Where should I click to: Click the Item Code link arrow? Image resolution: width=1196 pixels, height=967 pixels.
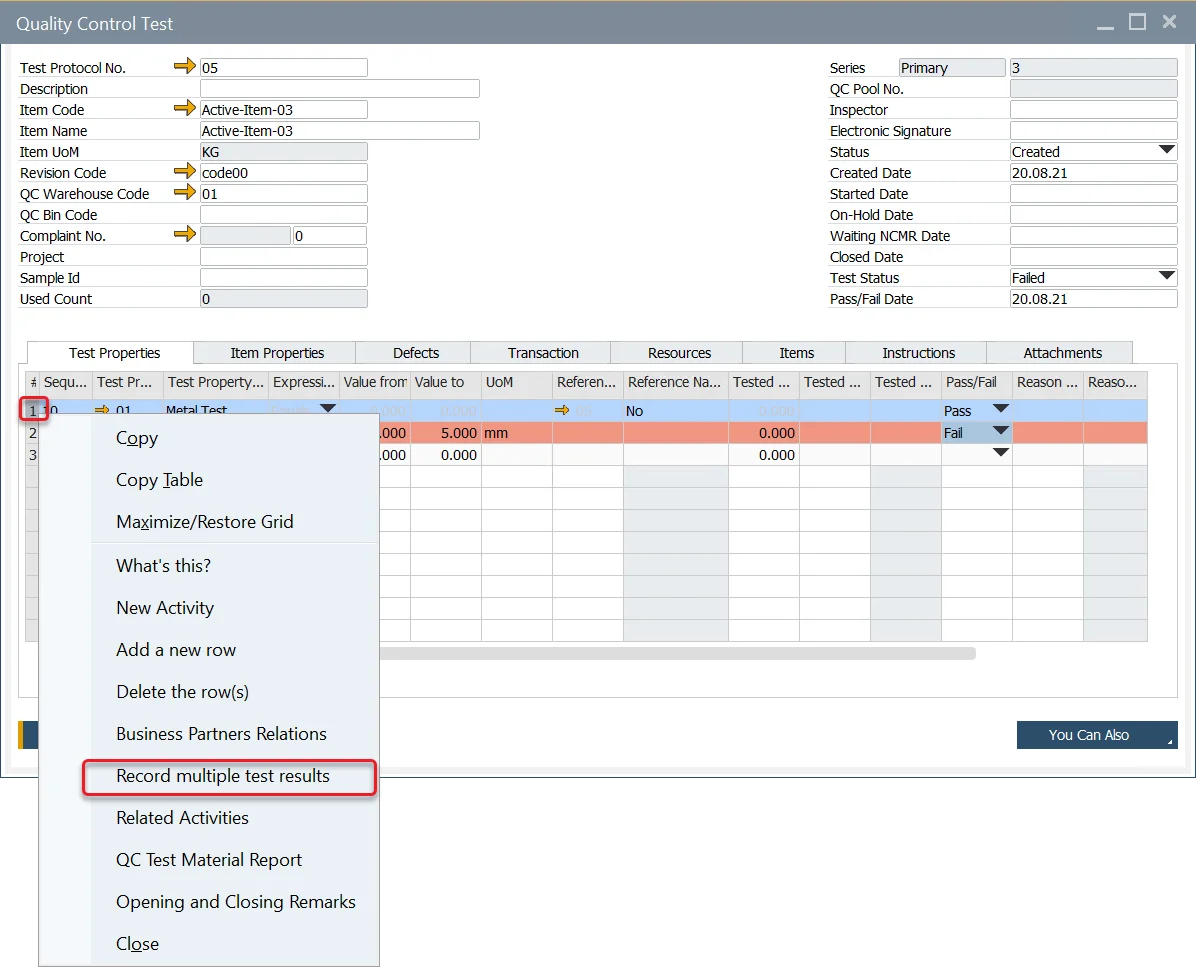tap(185, 109)
